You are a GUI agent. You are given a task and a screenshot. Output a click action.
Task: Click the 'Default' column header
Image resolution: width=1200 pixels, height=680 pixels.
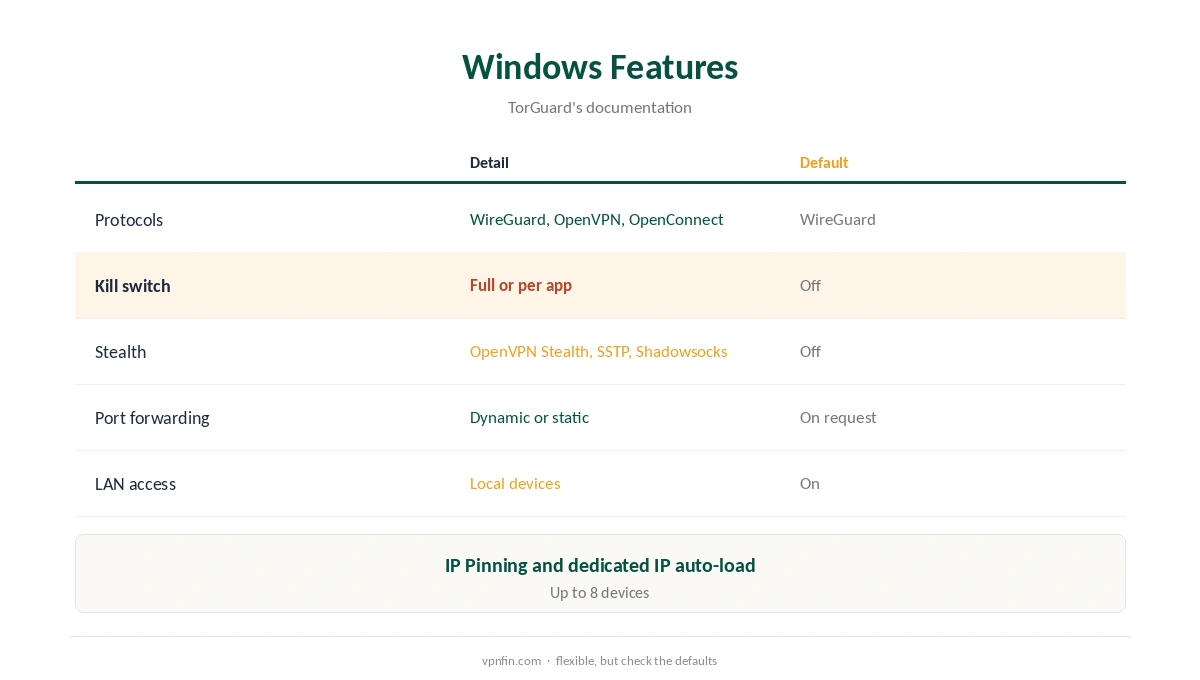point(824,162)
